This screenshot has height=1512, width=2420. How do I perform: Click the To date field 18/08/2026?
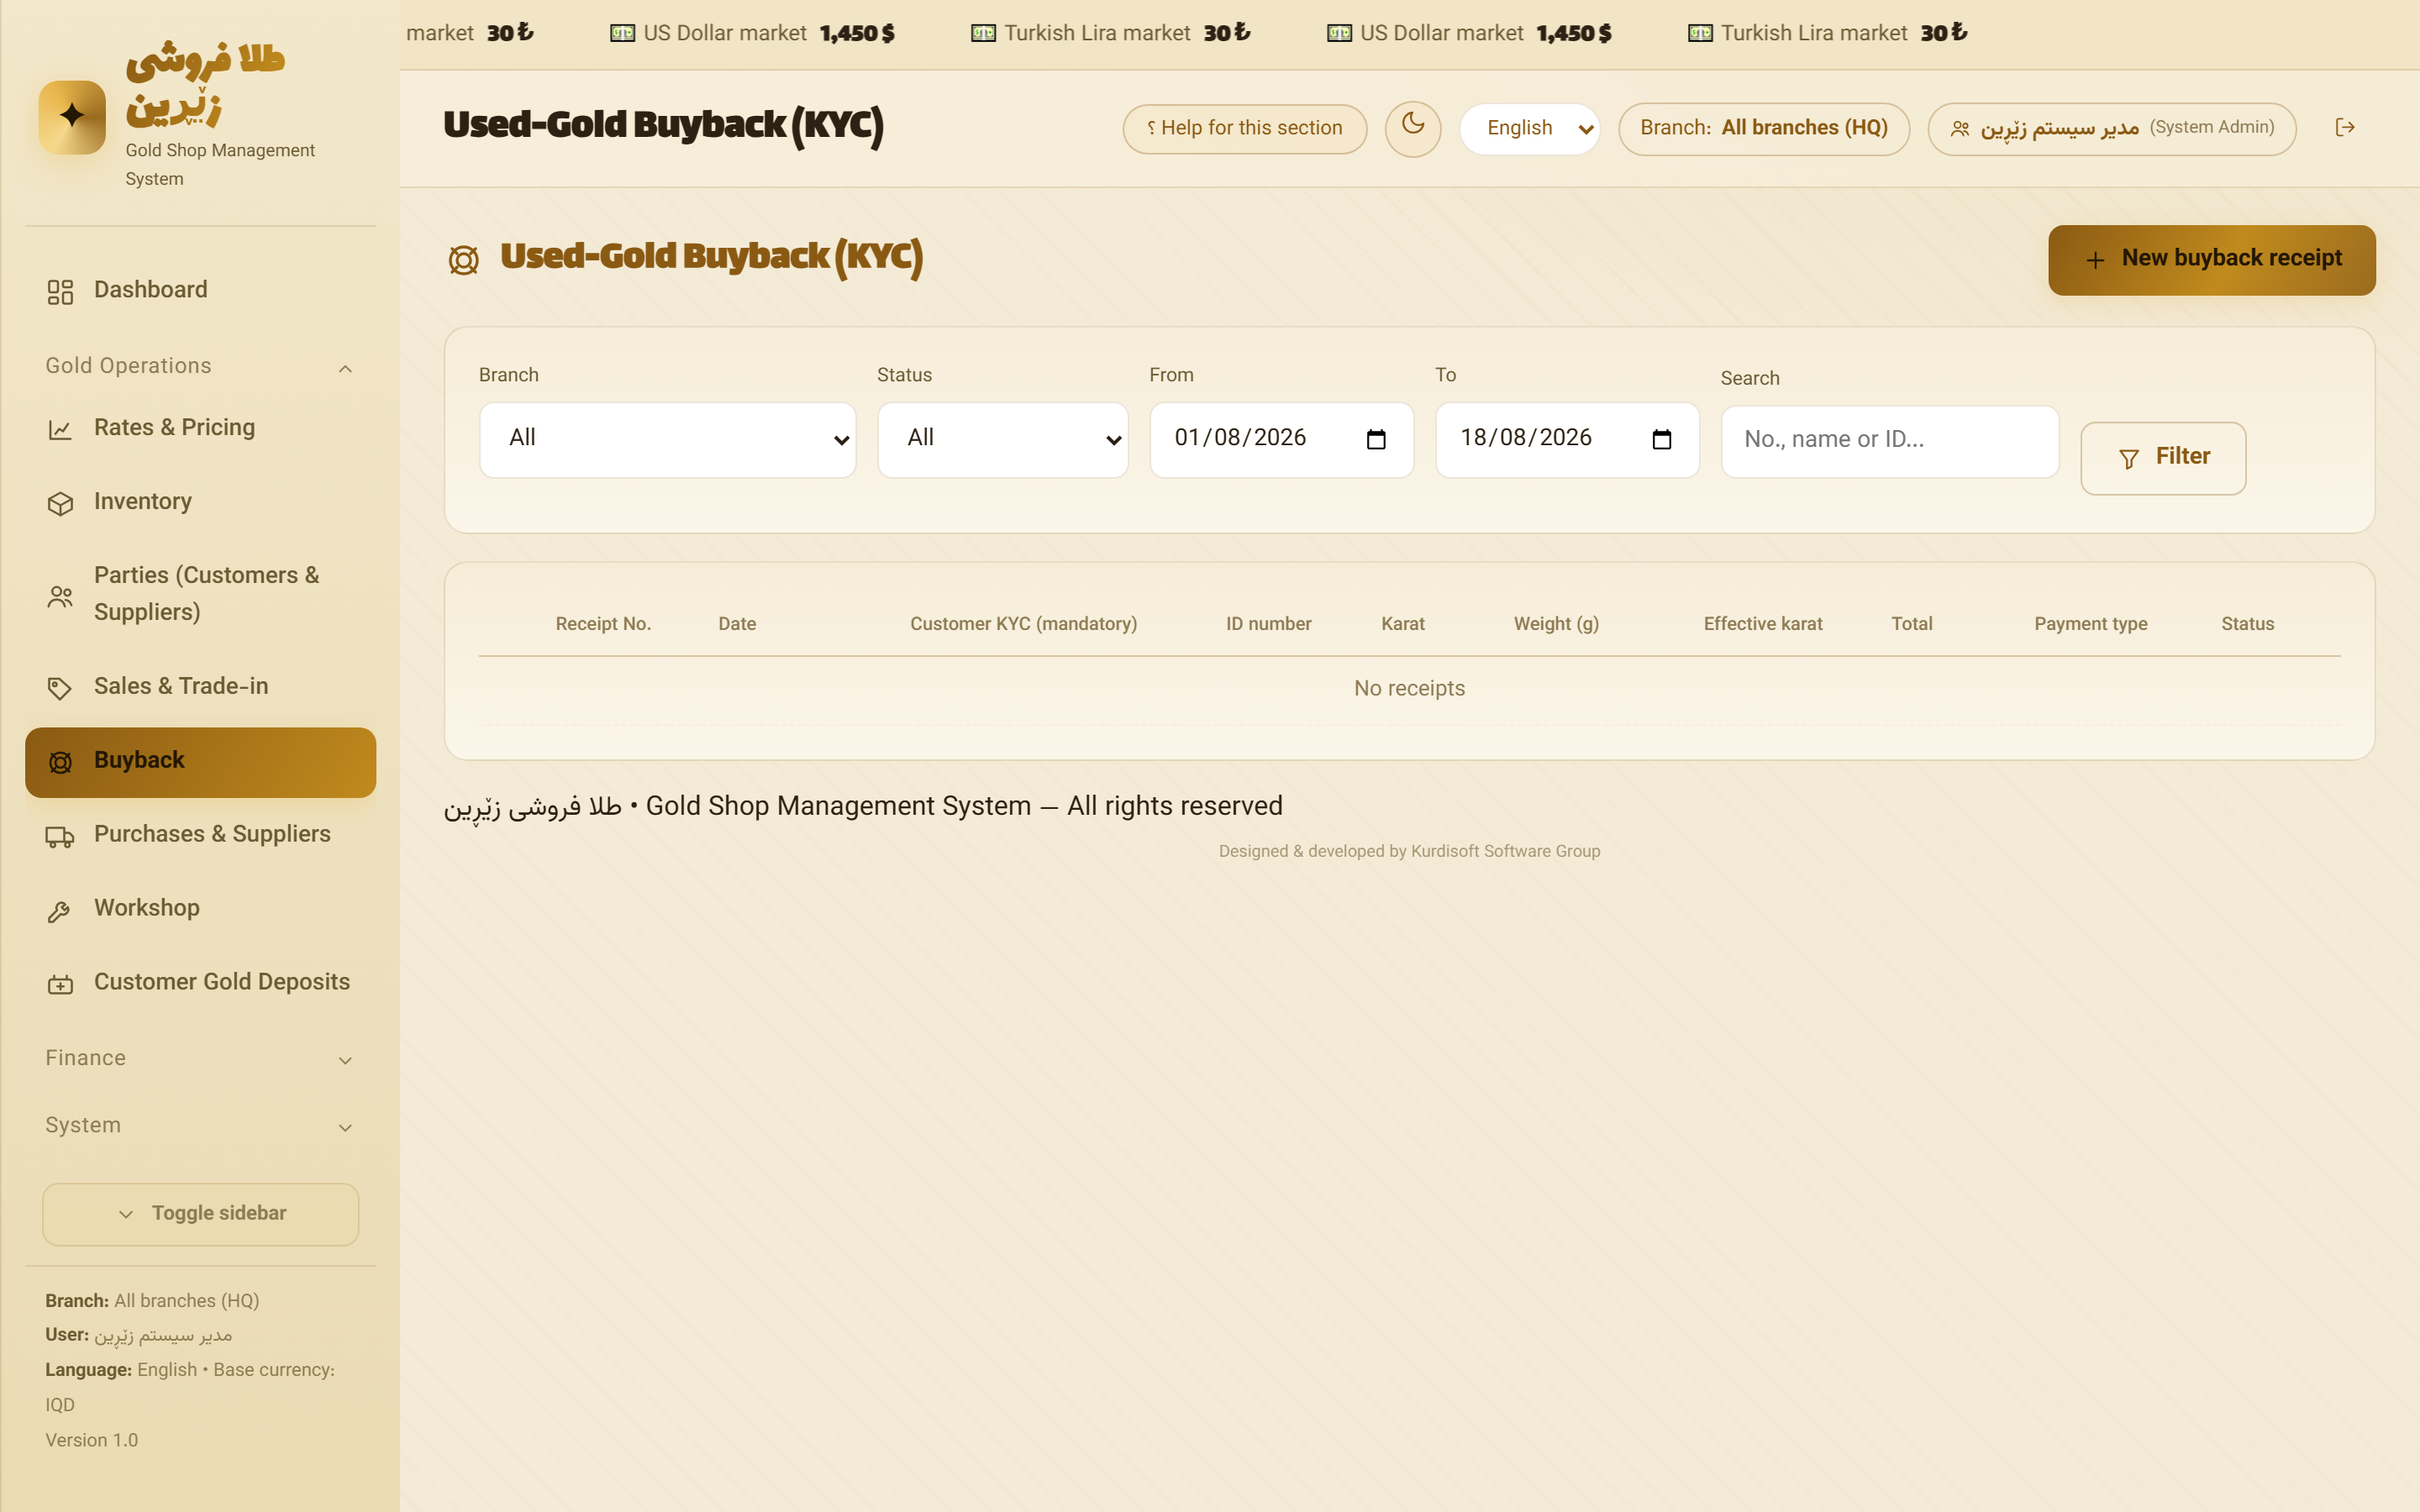tap(1567, 440)
